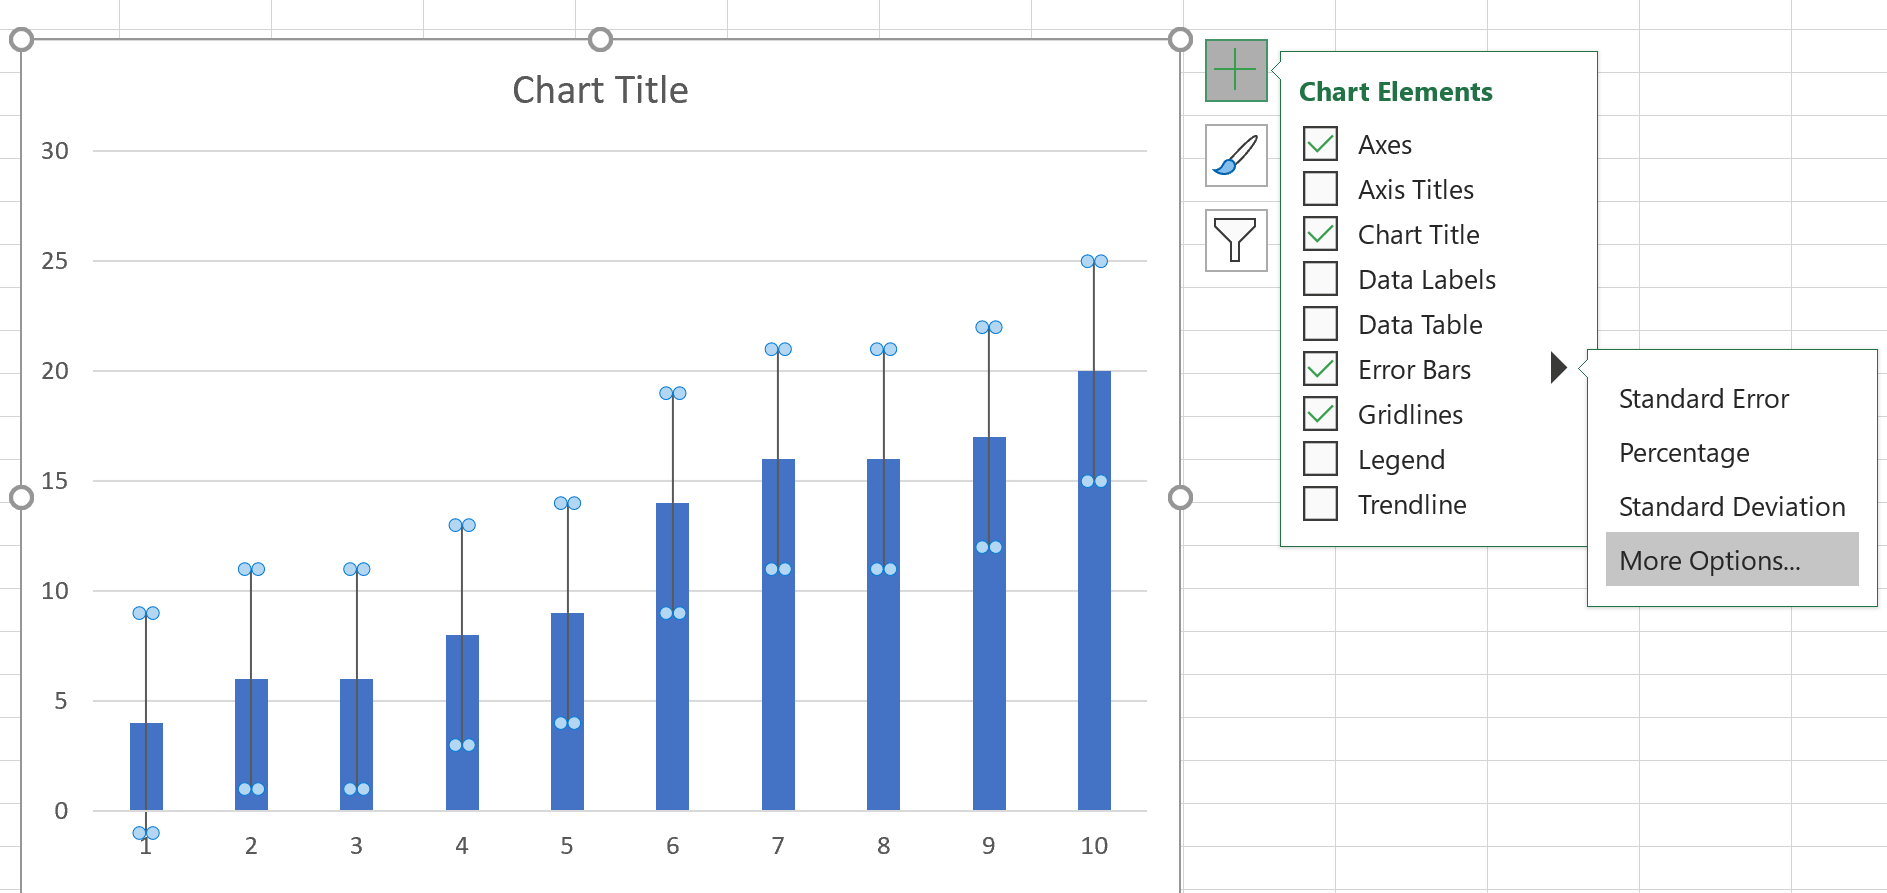
Task: Expand the Error Bars submenu arrow
Action: (x=1558, y=368)
